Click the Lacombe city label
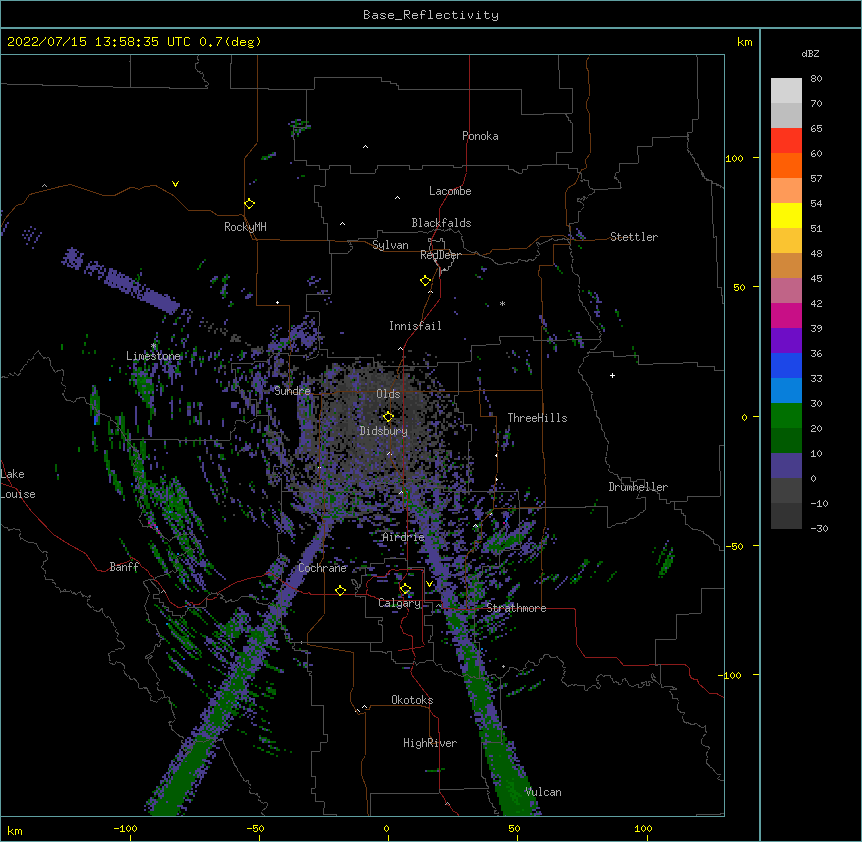This screenshot has height=842, width=862. tap(450, 191)
